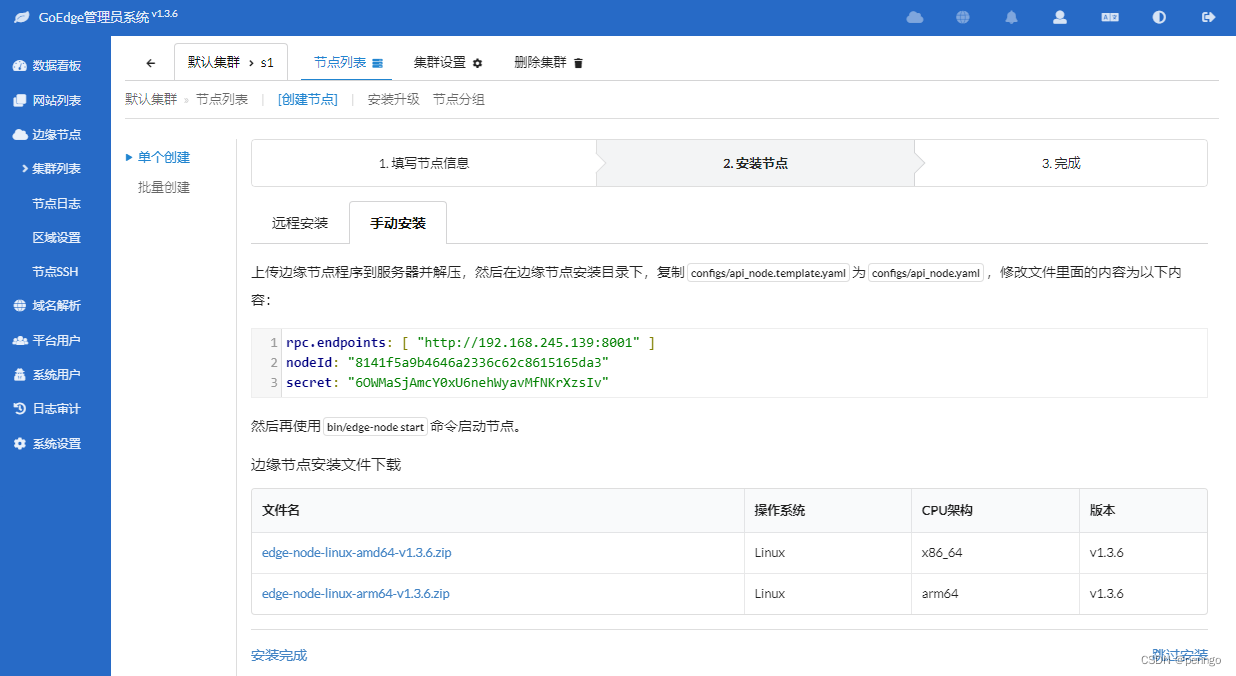Click the 系统用户 icon in the sidebar
This screenshot has width=1236, height=676.
(x=20, y=375)
